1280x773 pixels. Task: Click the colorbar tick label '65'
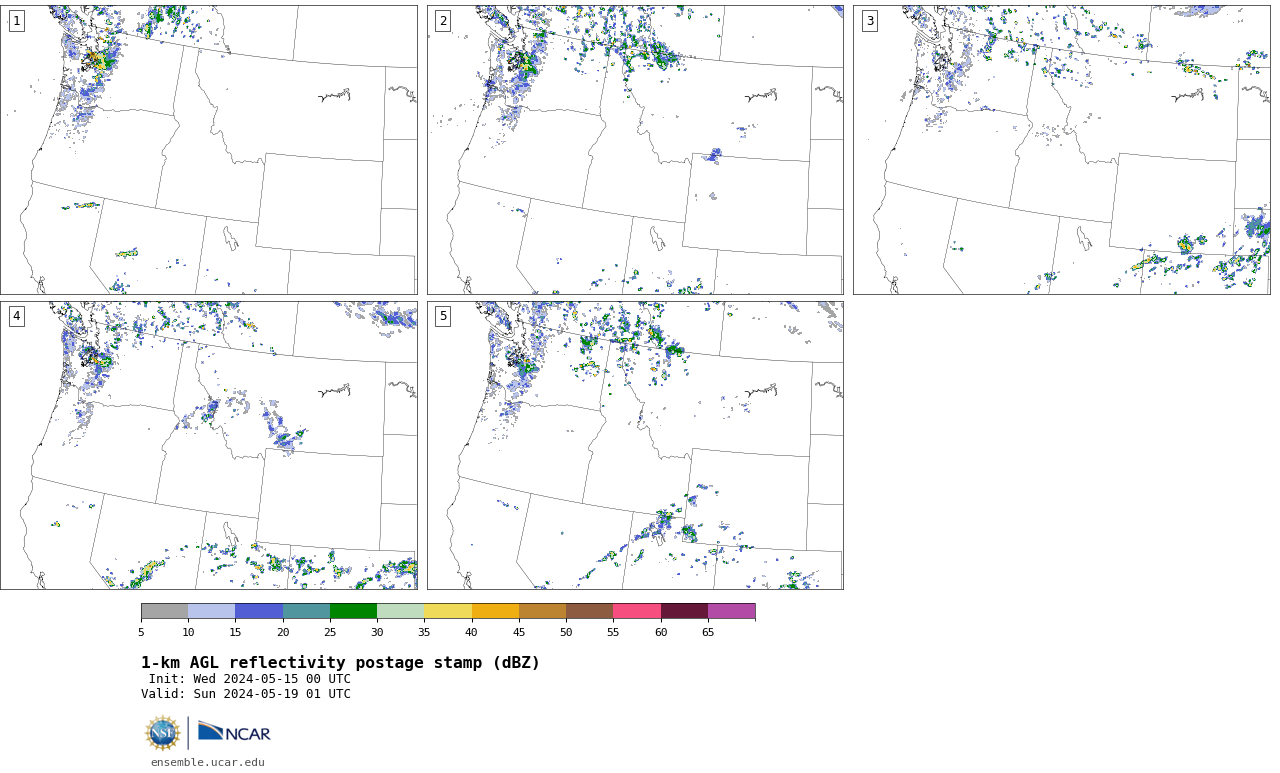708,632
